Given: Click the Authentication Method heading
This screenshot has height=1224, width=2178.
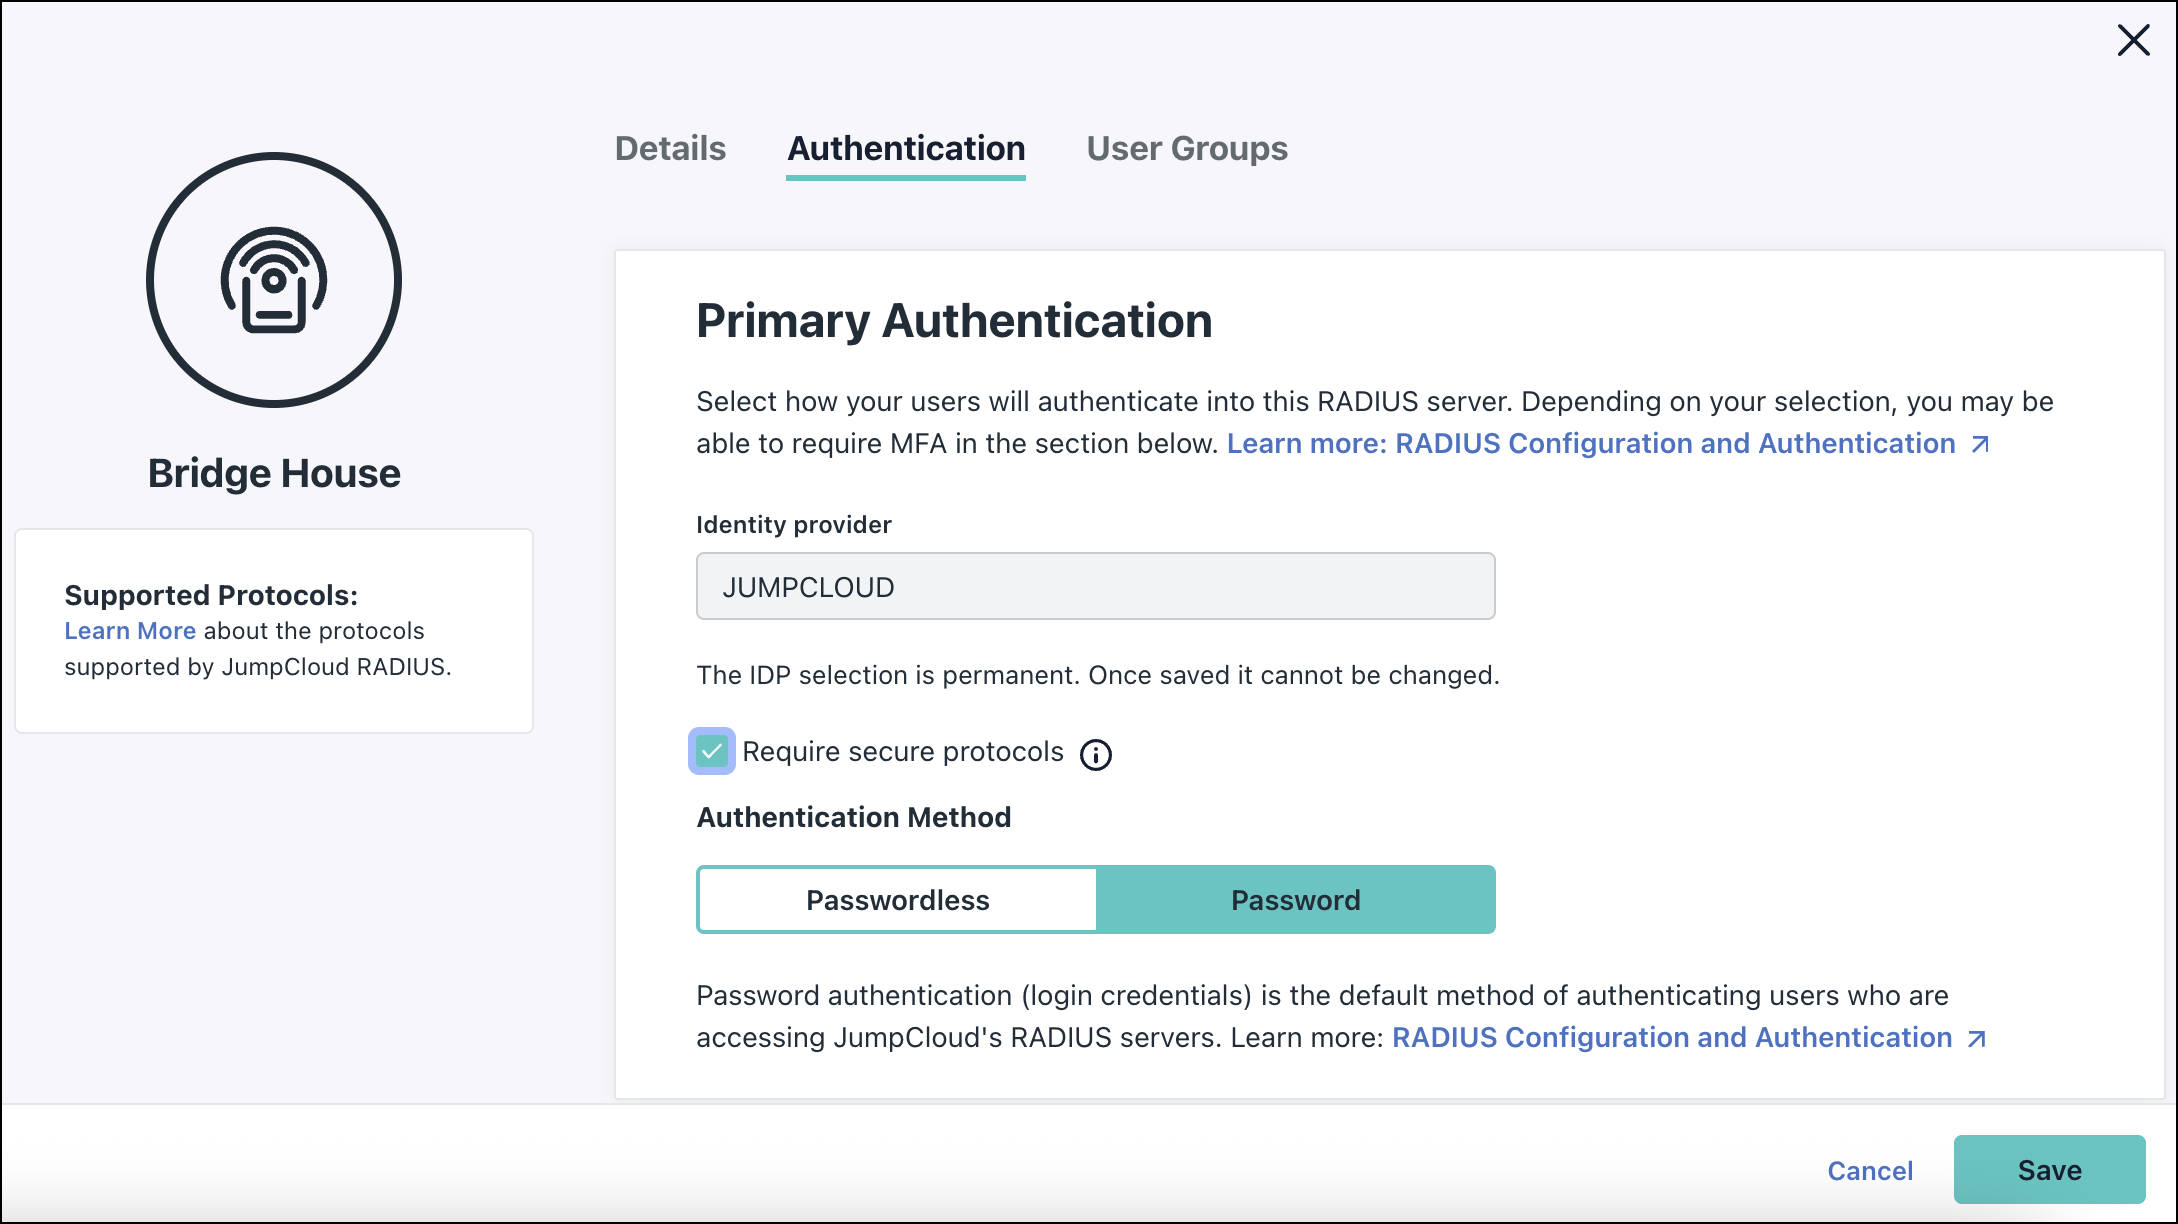Looking at the screenshot, I should pyautogui.click(x=854, y=818).
